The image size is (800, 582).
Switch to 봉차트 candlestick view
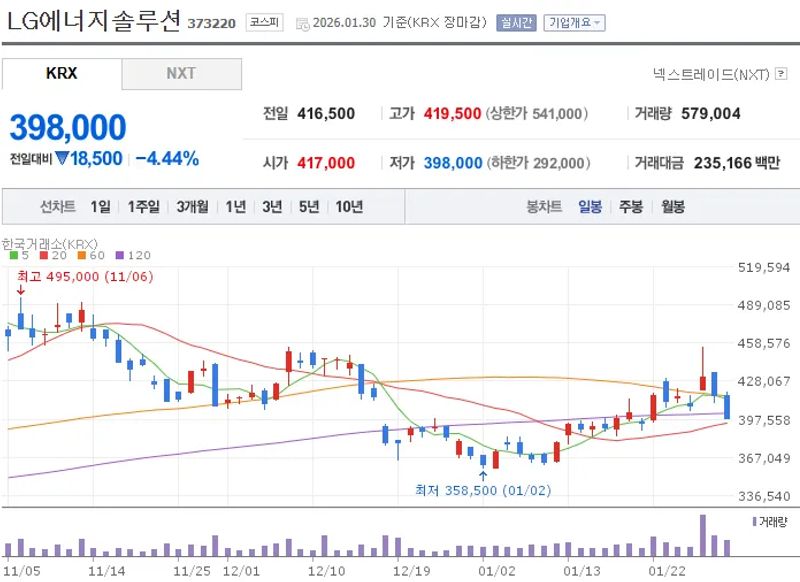tap(543, 206)
